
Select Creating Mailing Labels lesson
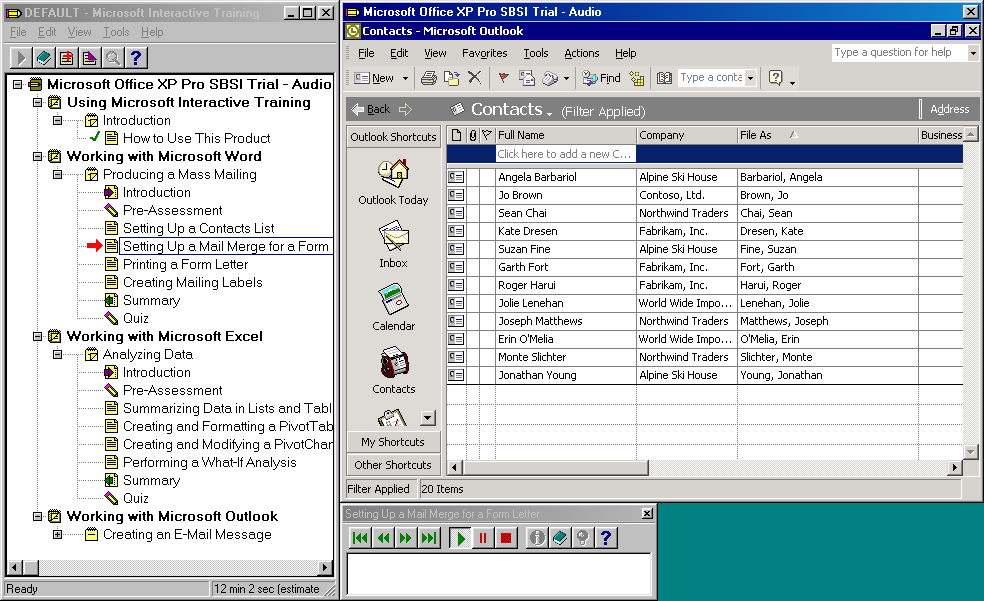point(192,282)
